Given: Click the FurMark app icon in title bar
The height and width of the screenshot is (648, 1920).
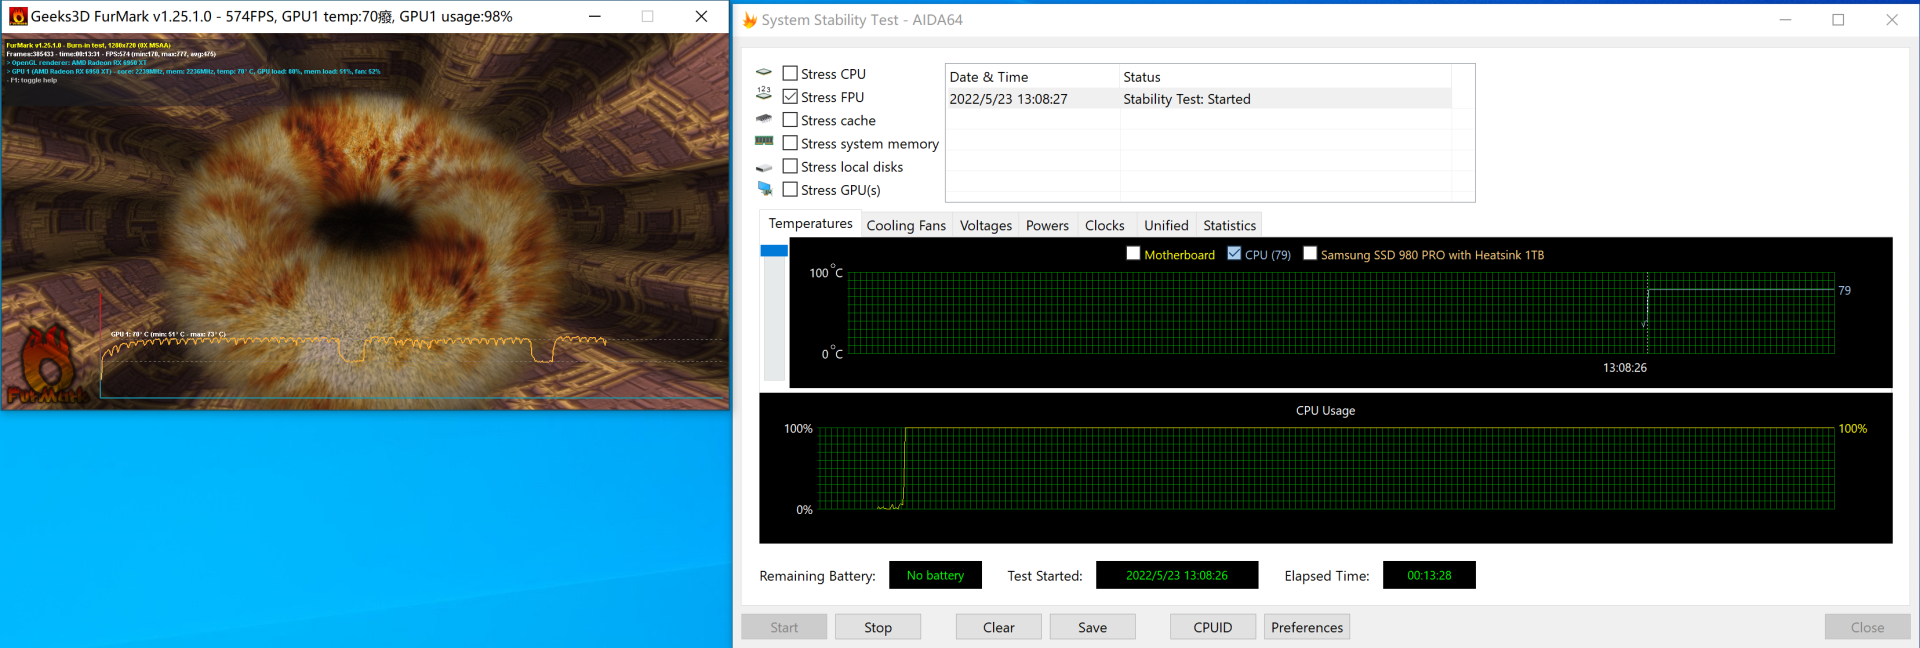Looking at the screenshot, I should (x=17, y=16).
